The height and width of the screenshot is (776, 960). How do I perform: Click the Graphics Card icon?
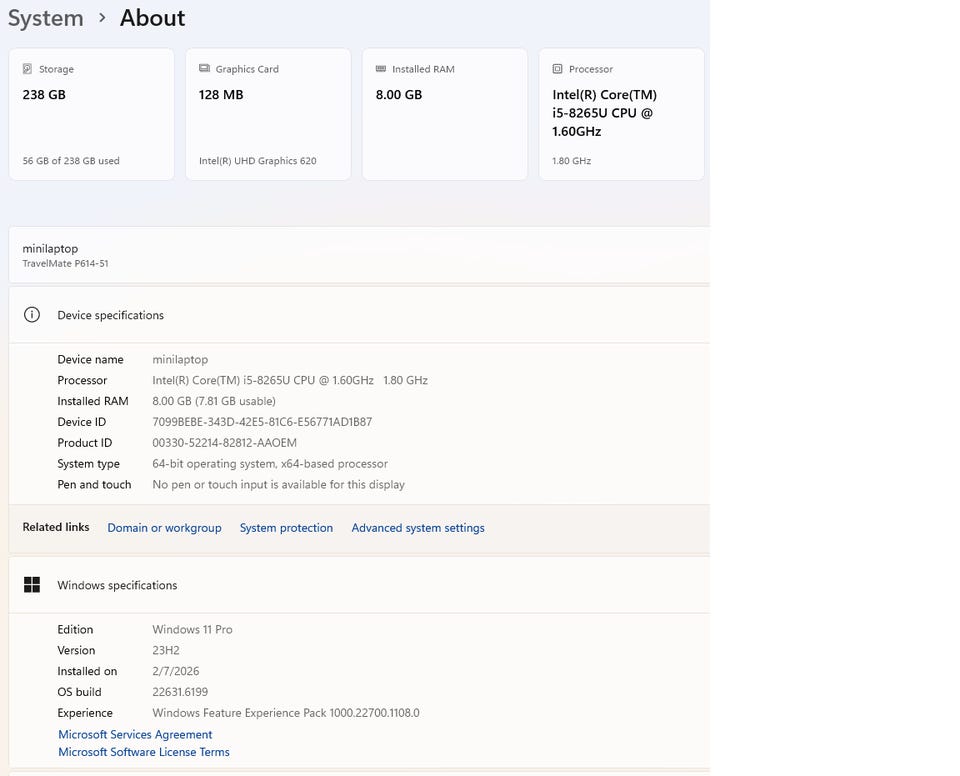pos(204,69)
